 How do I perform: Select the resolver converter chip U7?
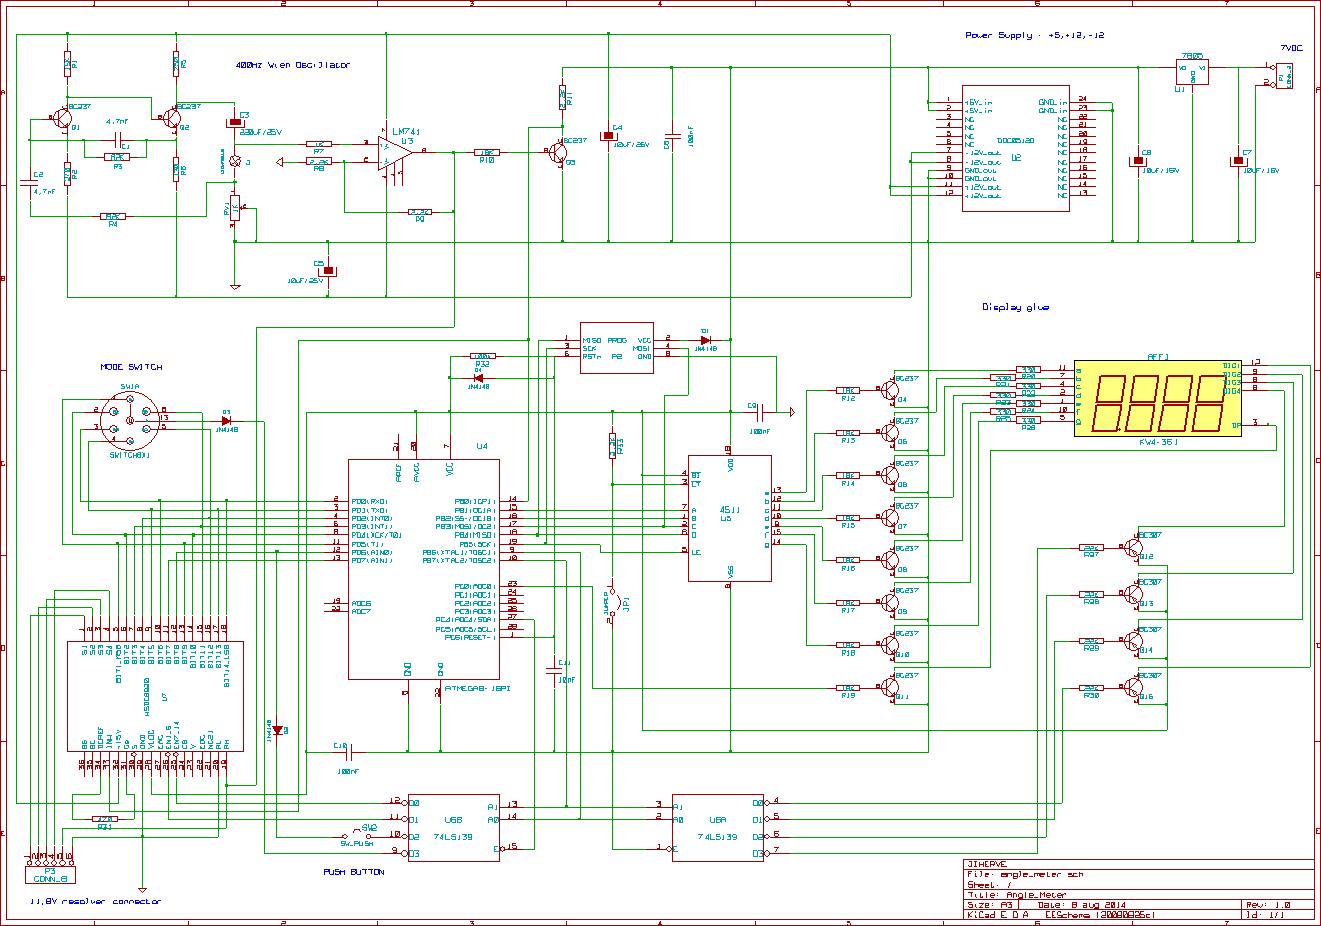click(x=155, y=697)
